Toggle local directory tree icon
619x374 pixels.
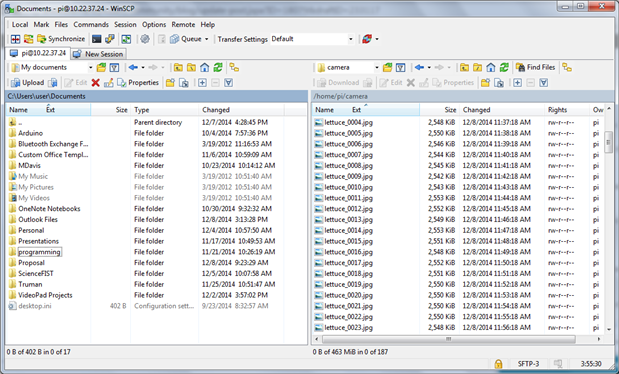point(234,68)
